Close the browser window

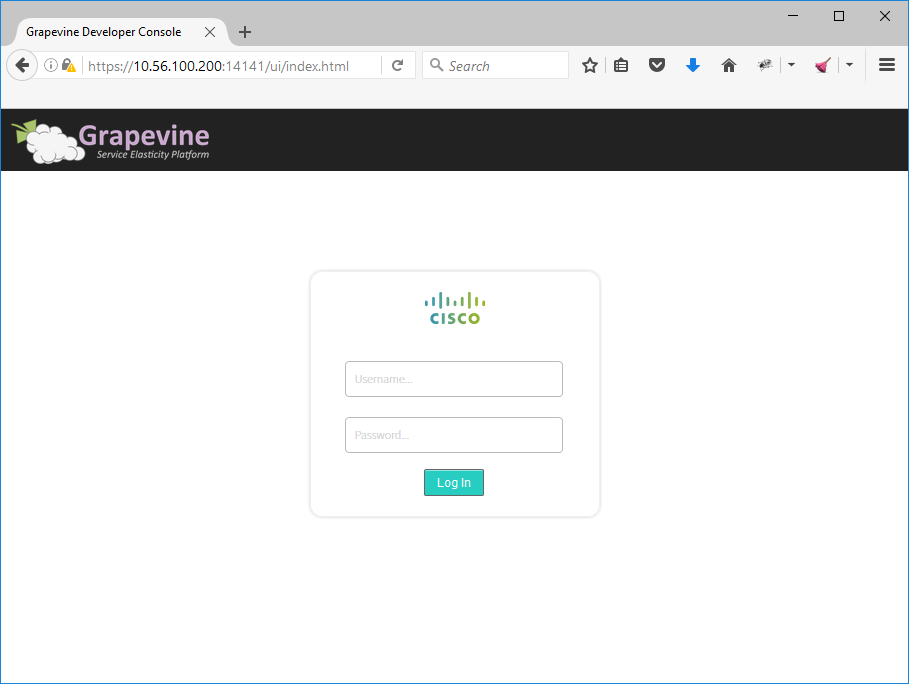pos(885,16)
